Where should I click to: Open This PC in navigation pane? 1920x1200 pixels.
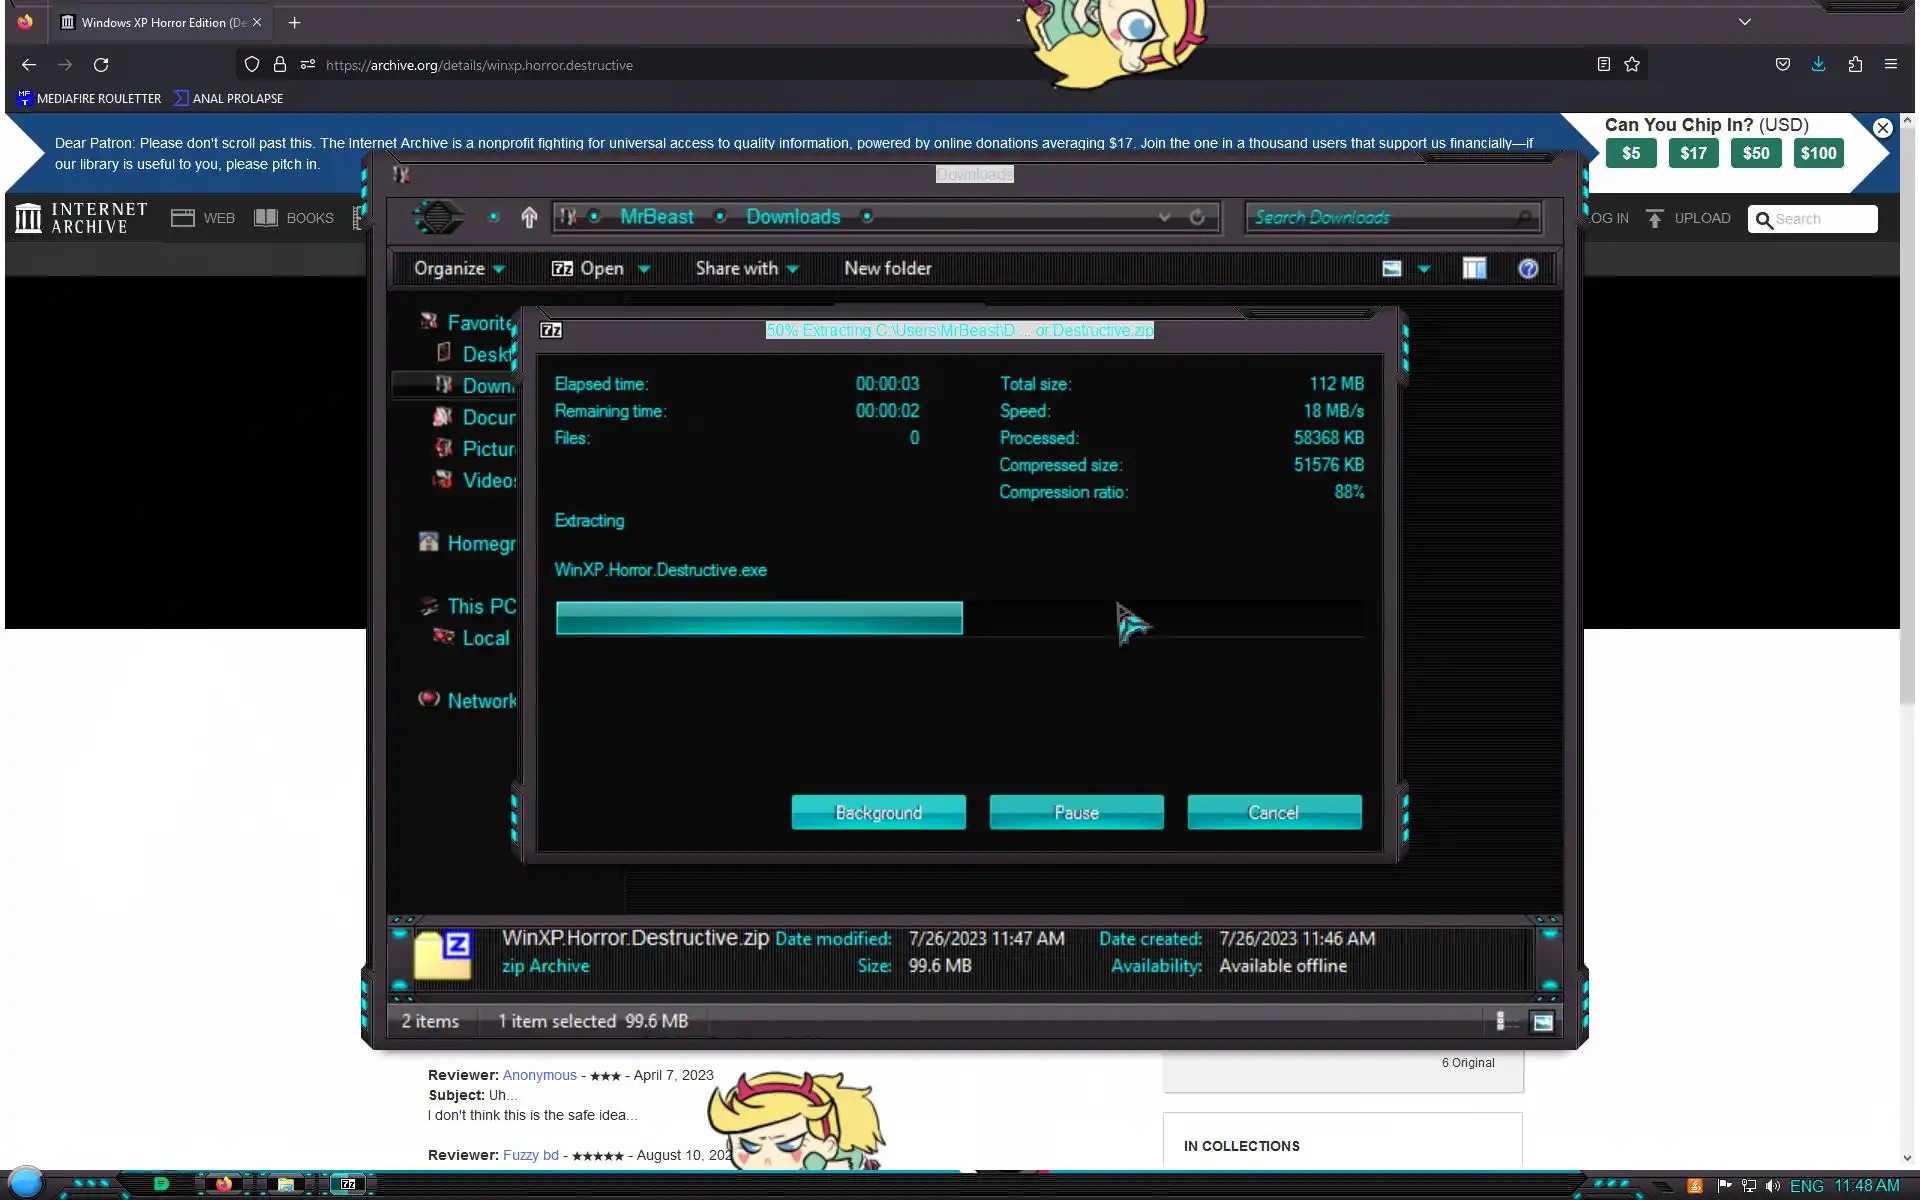tap(480, 606)
